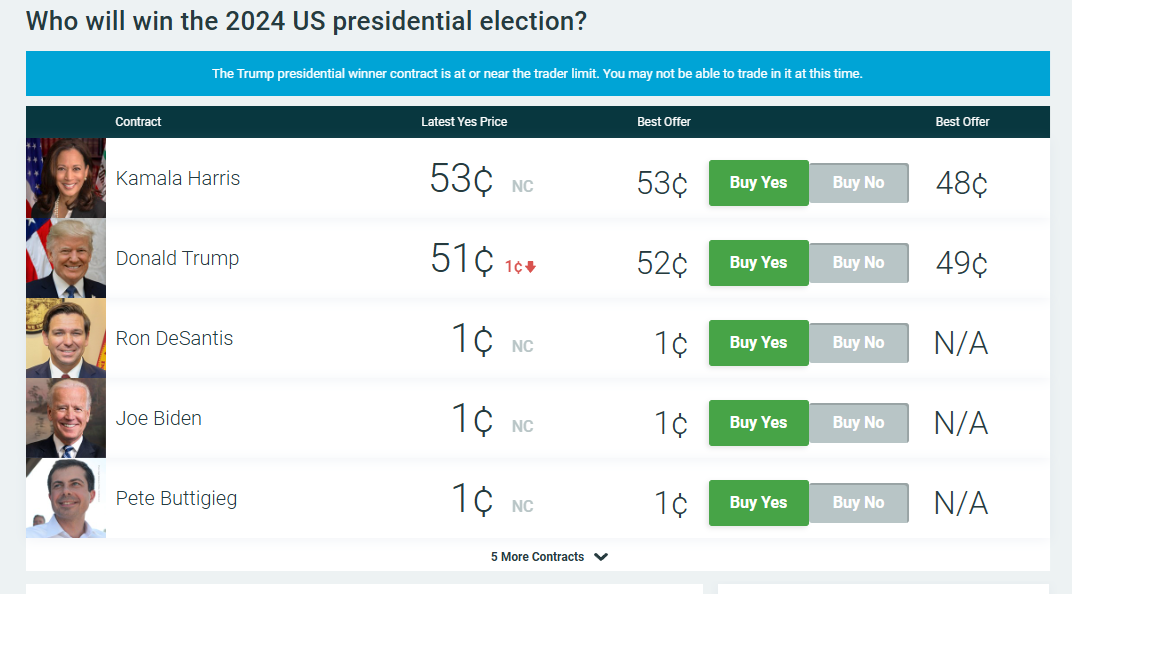Image resolution: width=1152 pixels, height=648 pixels.
Task: Buy Yes on Pete Buttigieg contract
Action: (x=758, y=503)
